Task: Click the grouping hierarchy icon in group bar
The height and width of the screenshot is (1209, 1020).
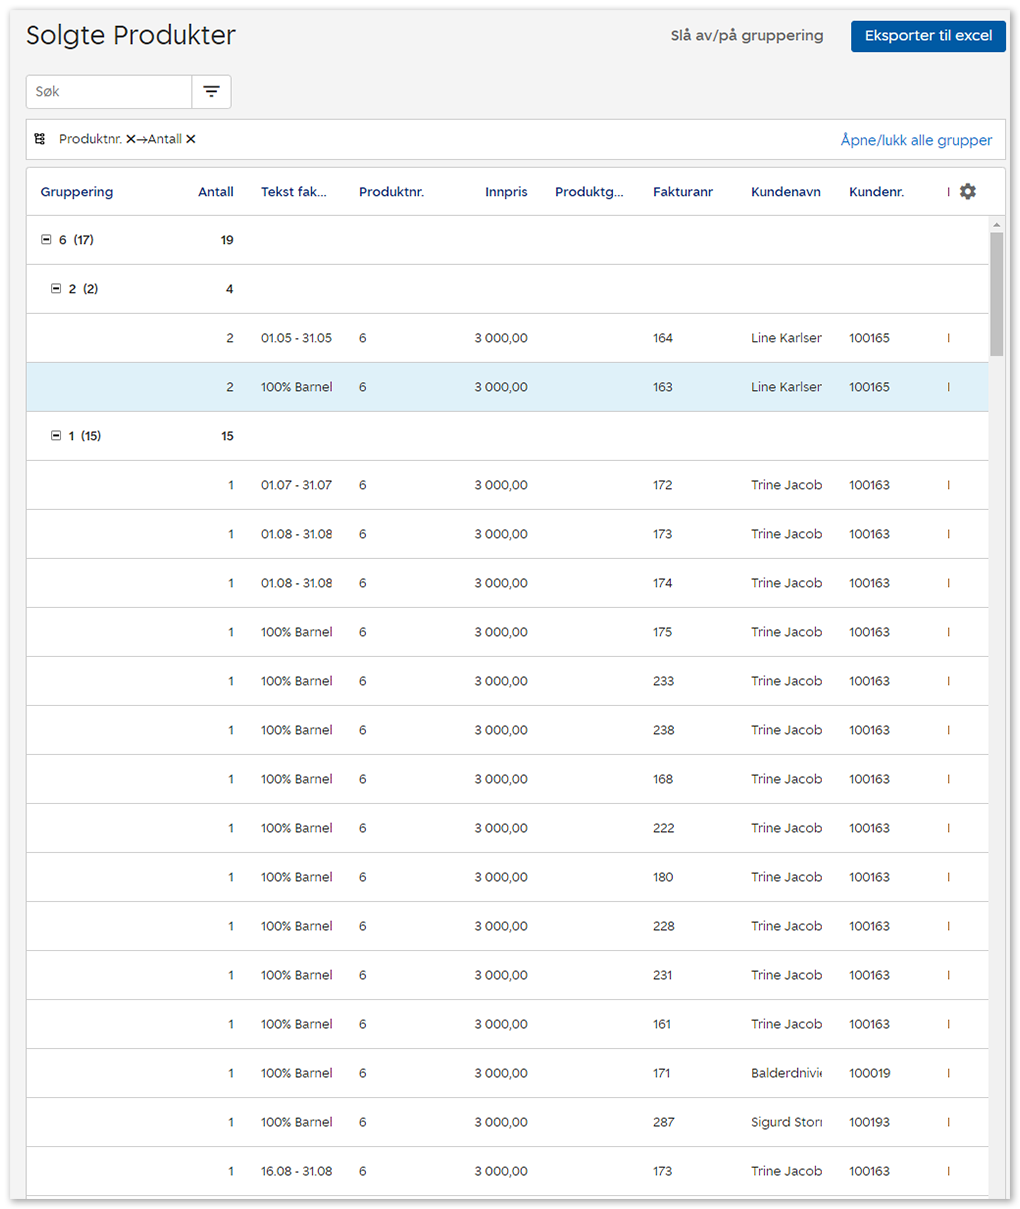Action: click(40, 139)
